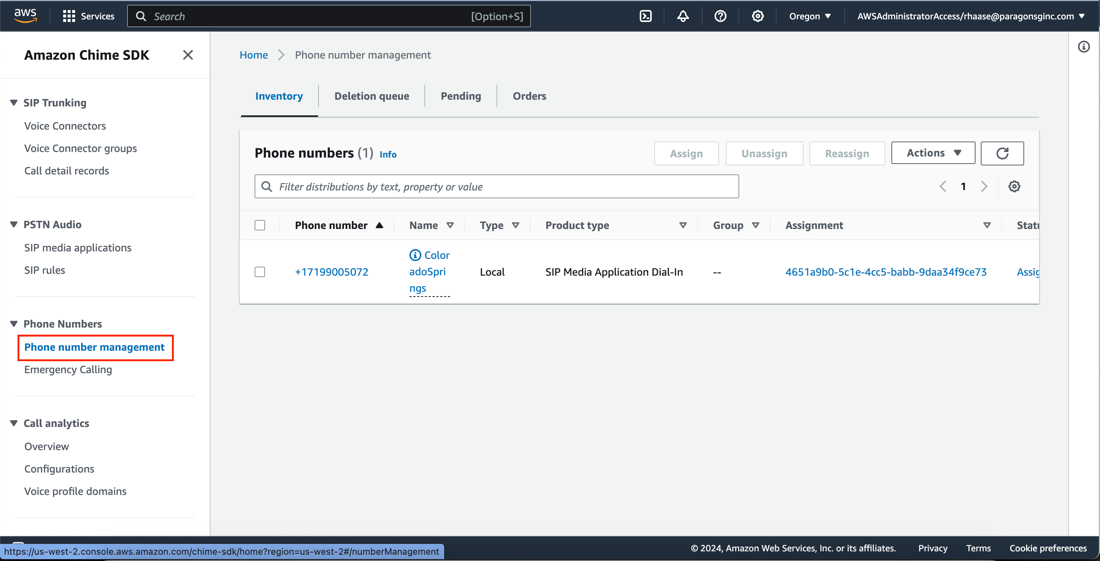
Task: Select all phone numbers checkbox
Action: [260, 225]
